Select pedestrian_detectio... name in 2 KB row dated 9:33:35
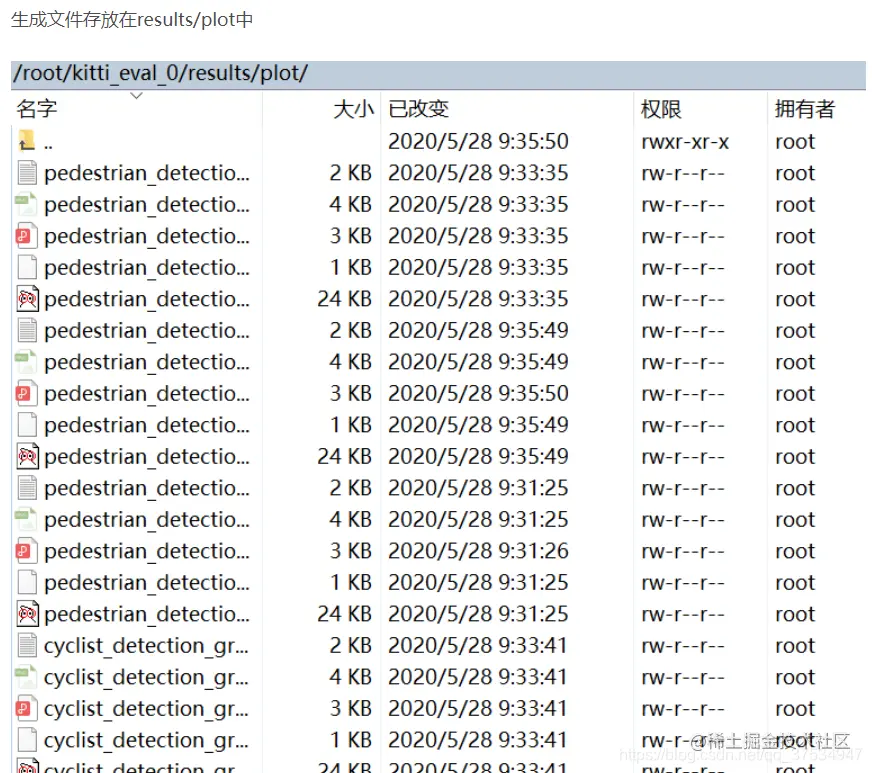Viewport: 872px width, 773px height. (147, 174)
